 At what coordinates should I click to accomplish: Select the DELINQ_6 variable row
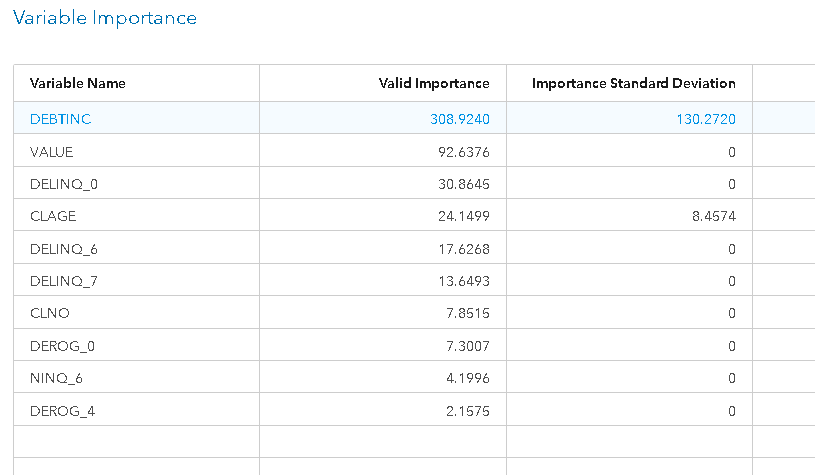(x=59, y=249)
